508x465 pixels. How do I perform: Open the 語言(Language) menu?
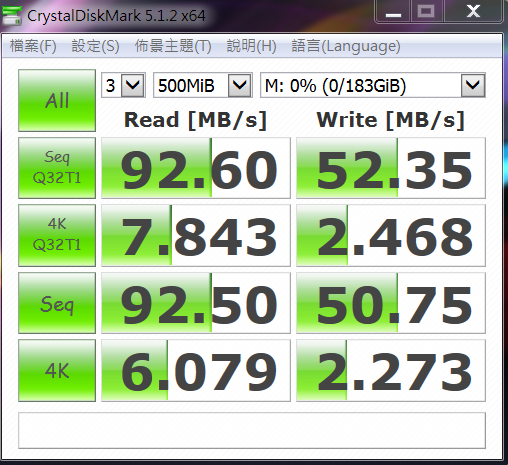click(x=346, y=46)
